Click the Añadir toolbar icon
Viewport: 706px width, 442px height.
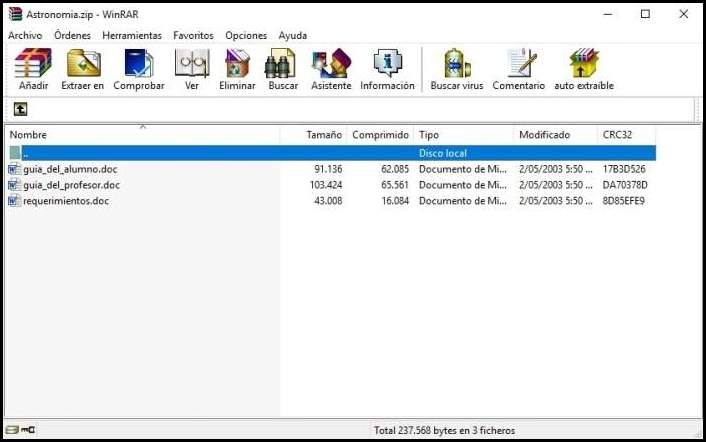pos(33,69)
